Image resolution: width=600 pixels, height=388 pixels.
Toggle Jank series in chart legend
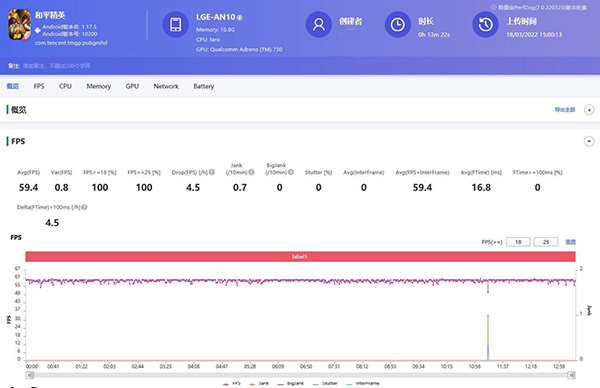tap(259, 383)
